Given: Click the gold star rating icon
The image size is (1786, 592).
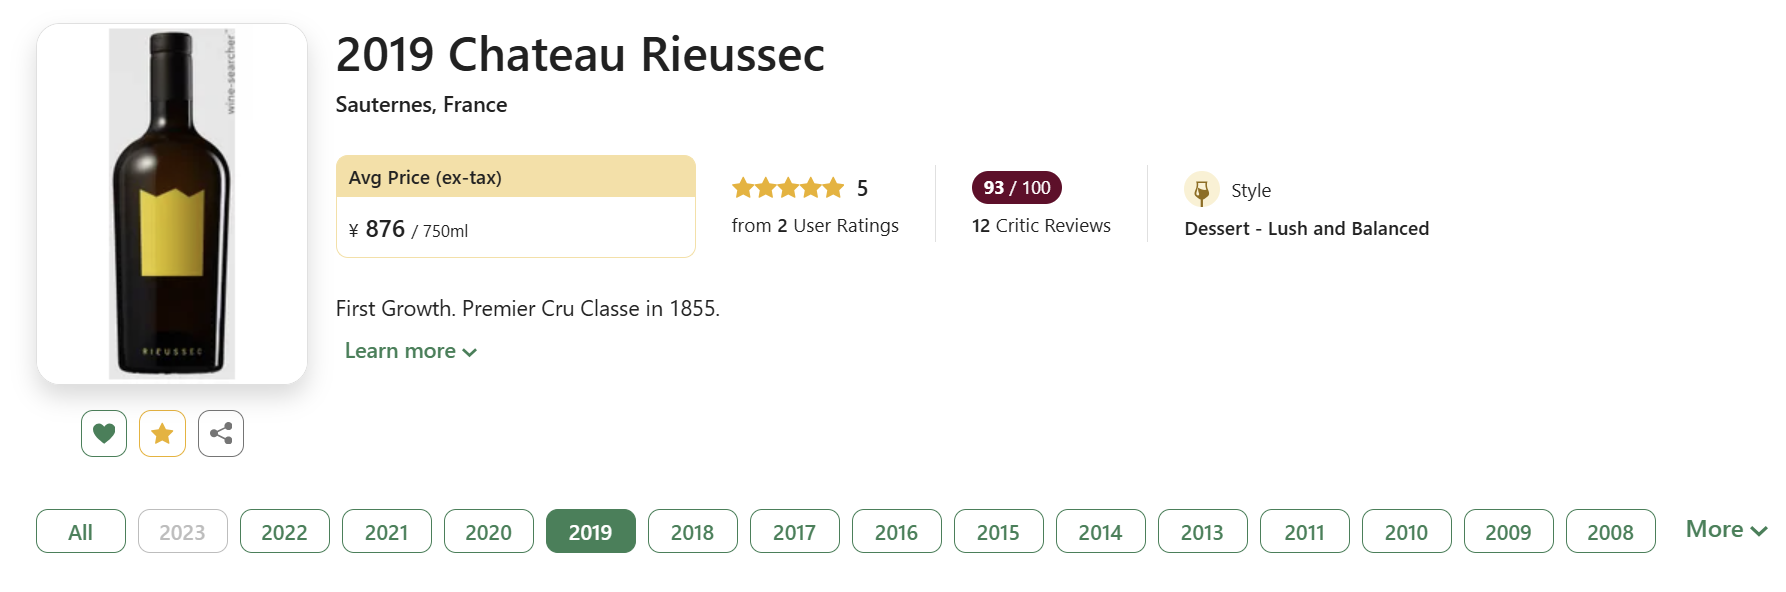Looking at the screenshot, I should (x=162, y=433).
